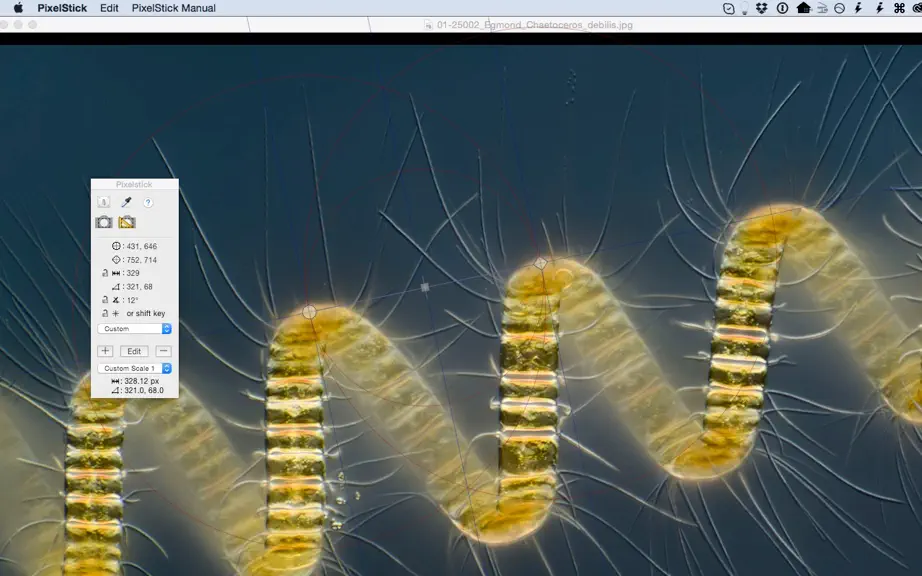The width and height of the screenshot is (922, 576).
Task: Click the Command key symbol menu bar icon
Action: [x=899, y=8]
